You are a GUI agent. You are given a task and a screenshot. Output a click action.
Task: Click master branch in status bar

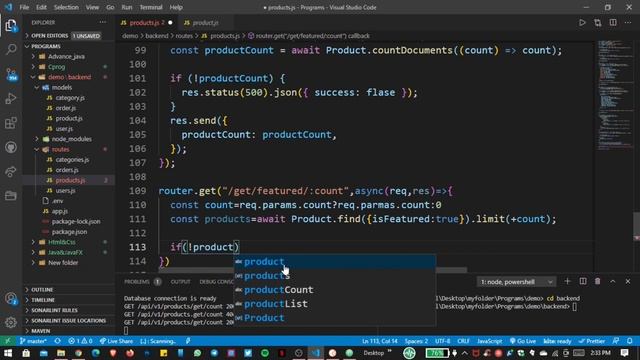pyautogui.click(x=33, y=341)
